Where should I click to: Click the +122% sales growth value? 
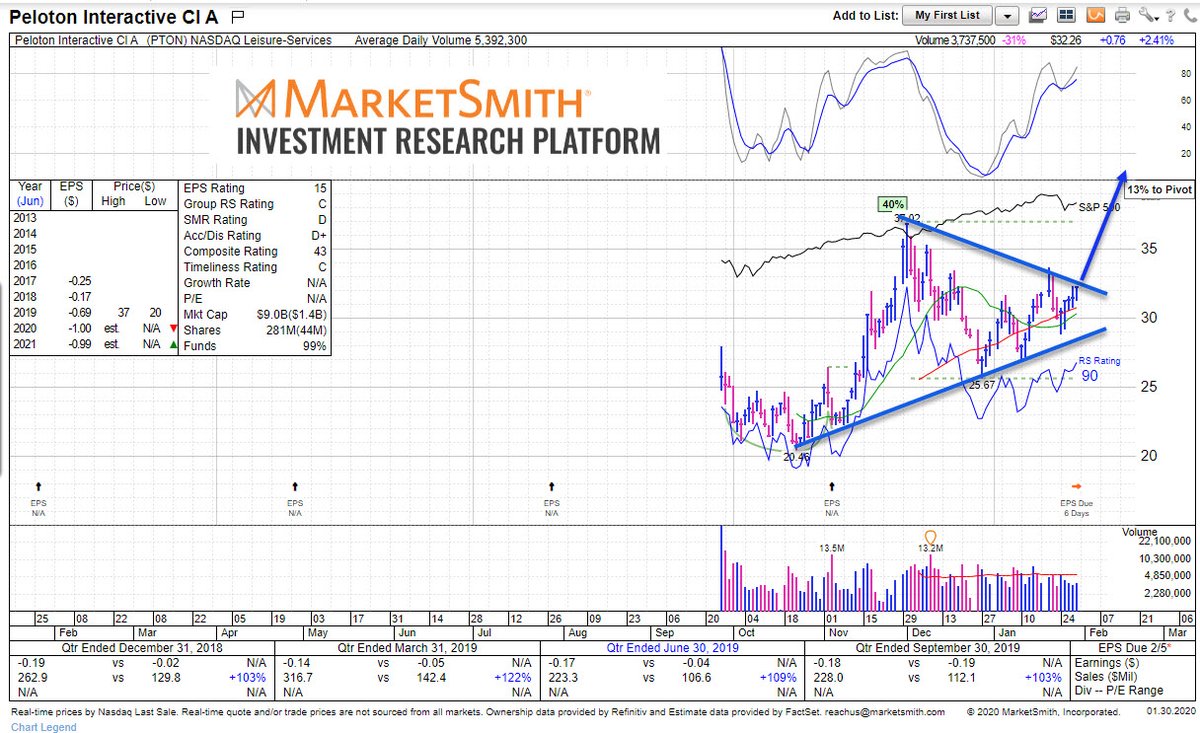pyautogui.click(x=513, y=677)
